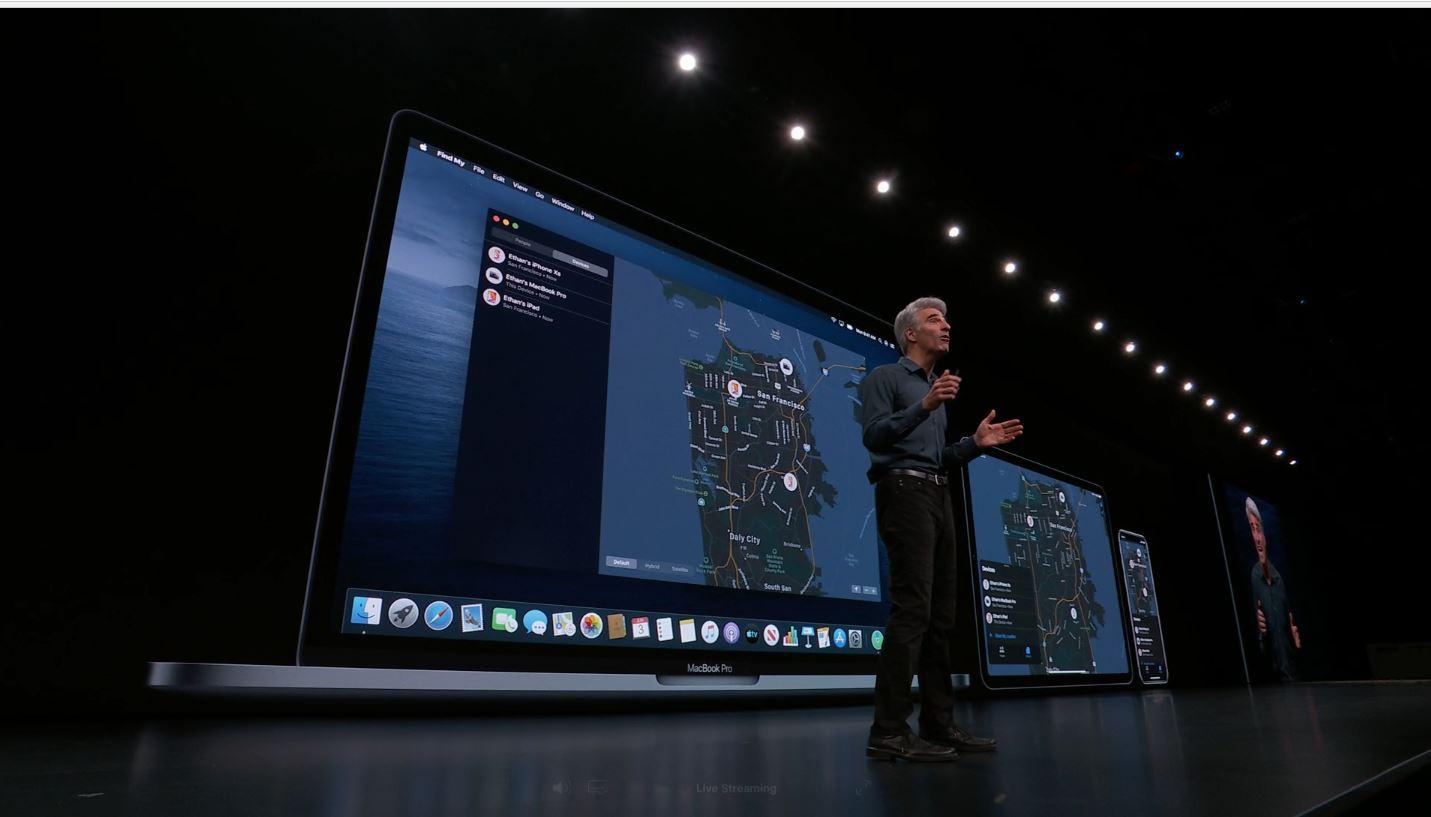
Task: Open System Preferences gear in Dock
Action: 855,639
